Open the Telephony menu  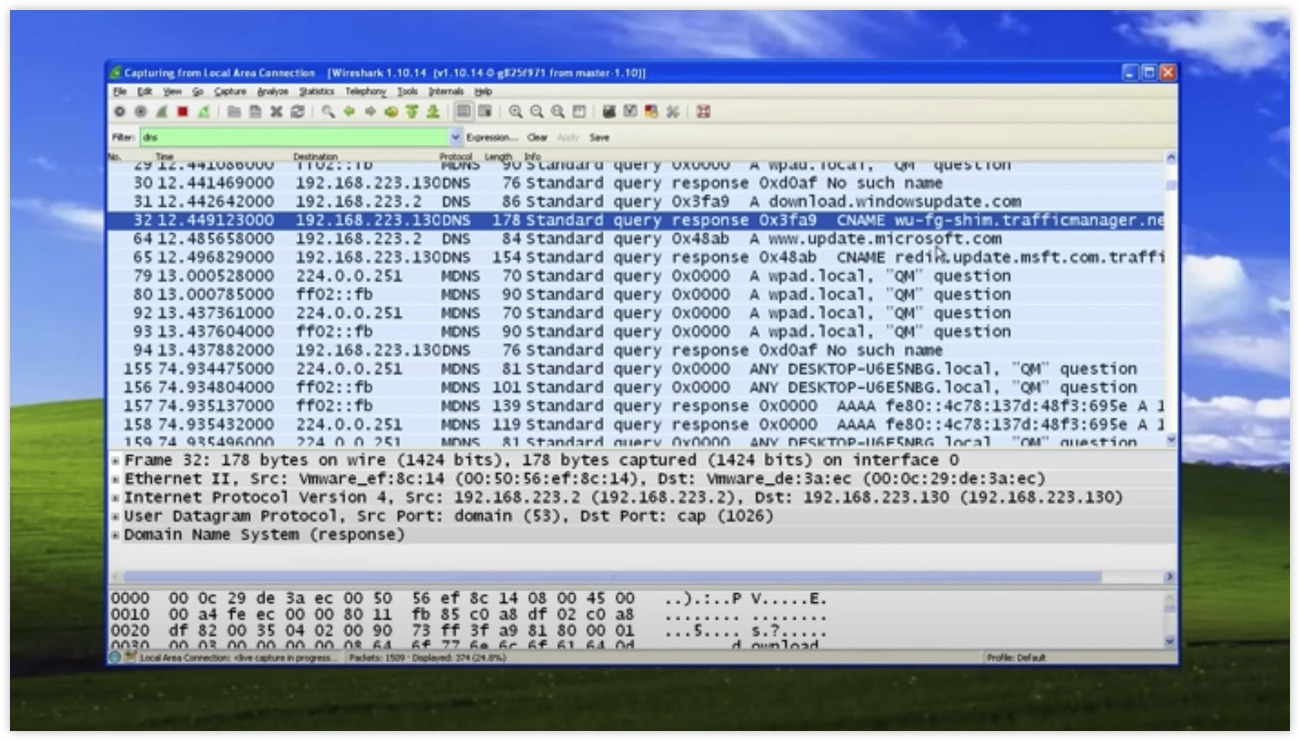365,91
